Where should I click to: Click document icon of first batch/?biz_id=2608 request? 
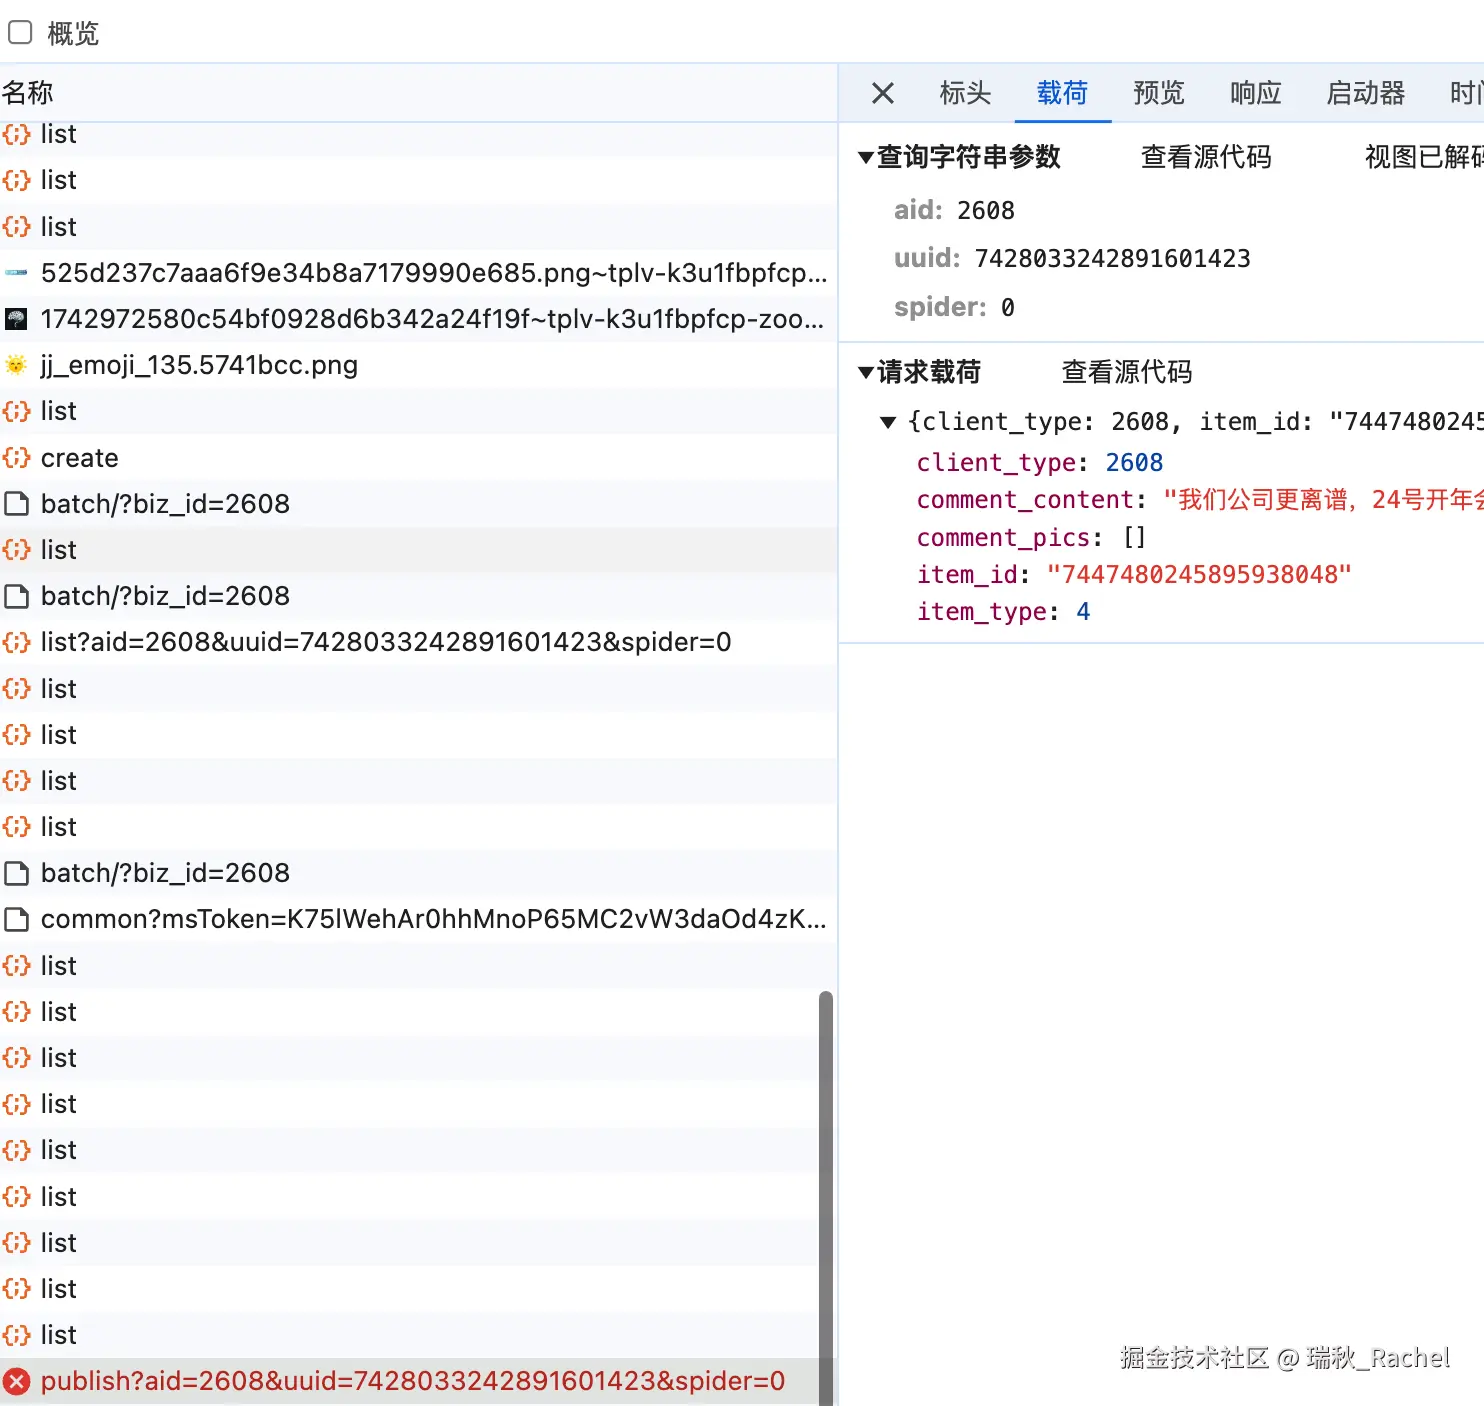point(17,504)
